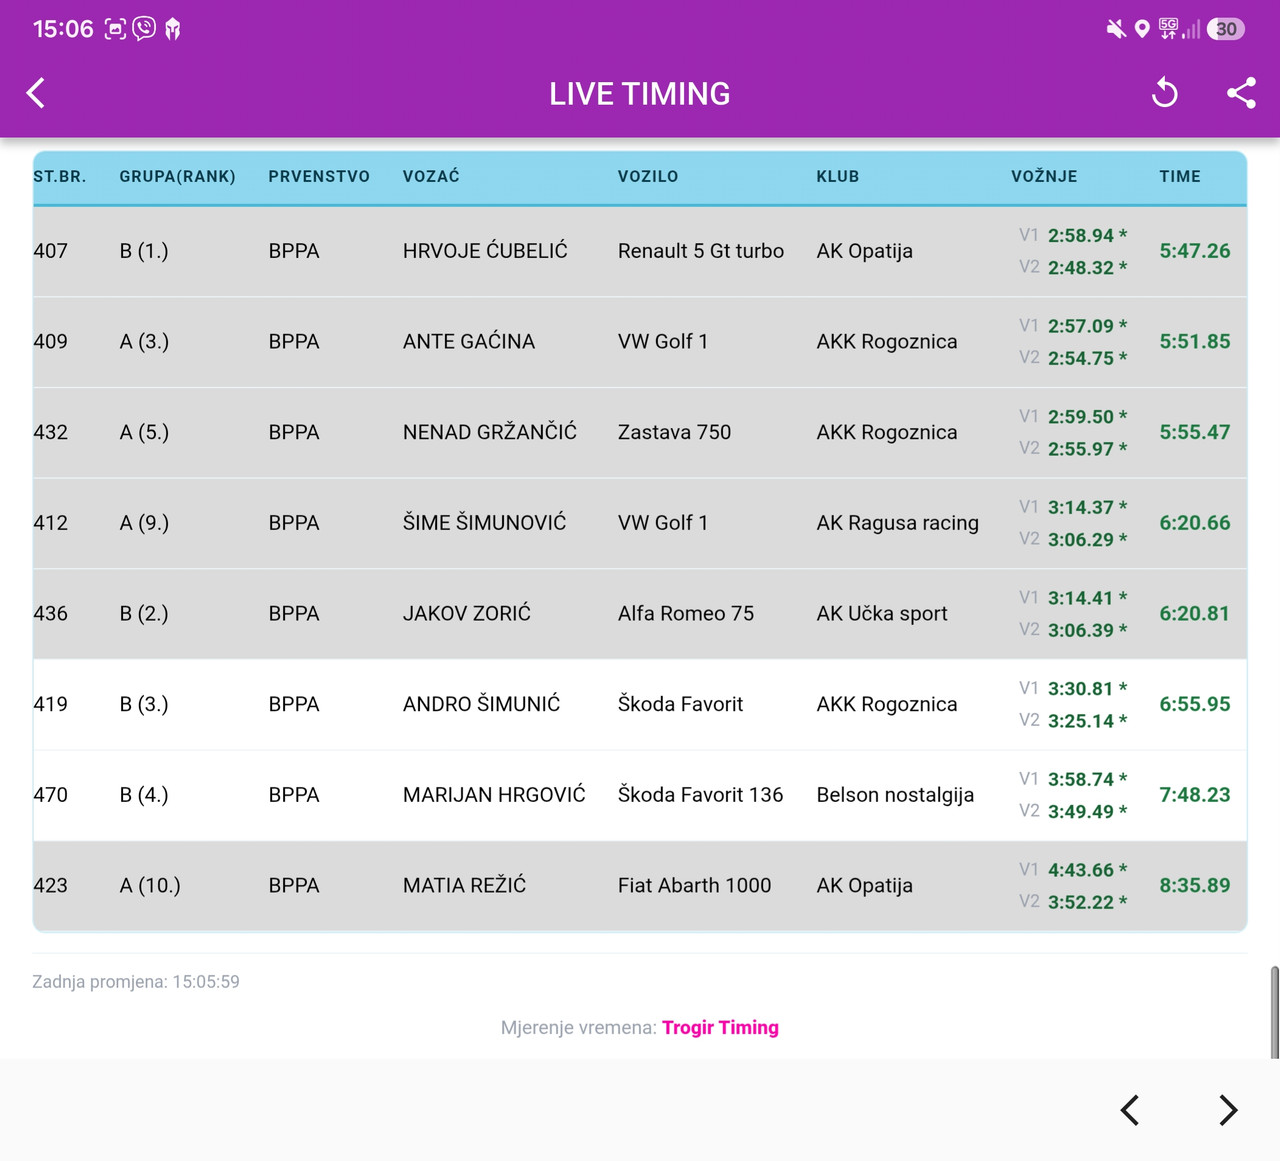Click vehicle Renault 5 Gt turbo
1280x1161 pixels.
(701, 251)
